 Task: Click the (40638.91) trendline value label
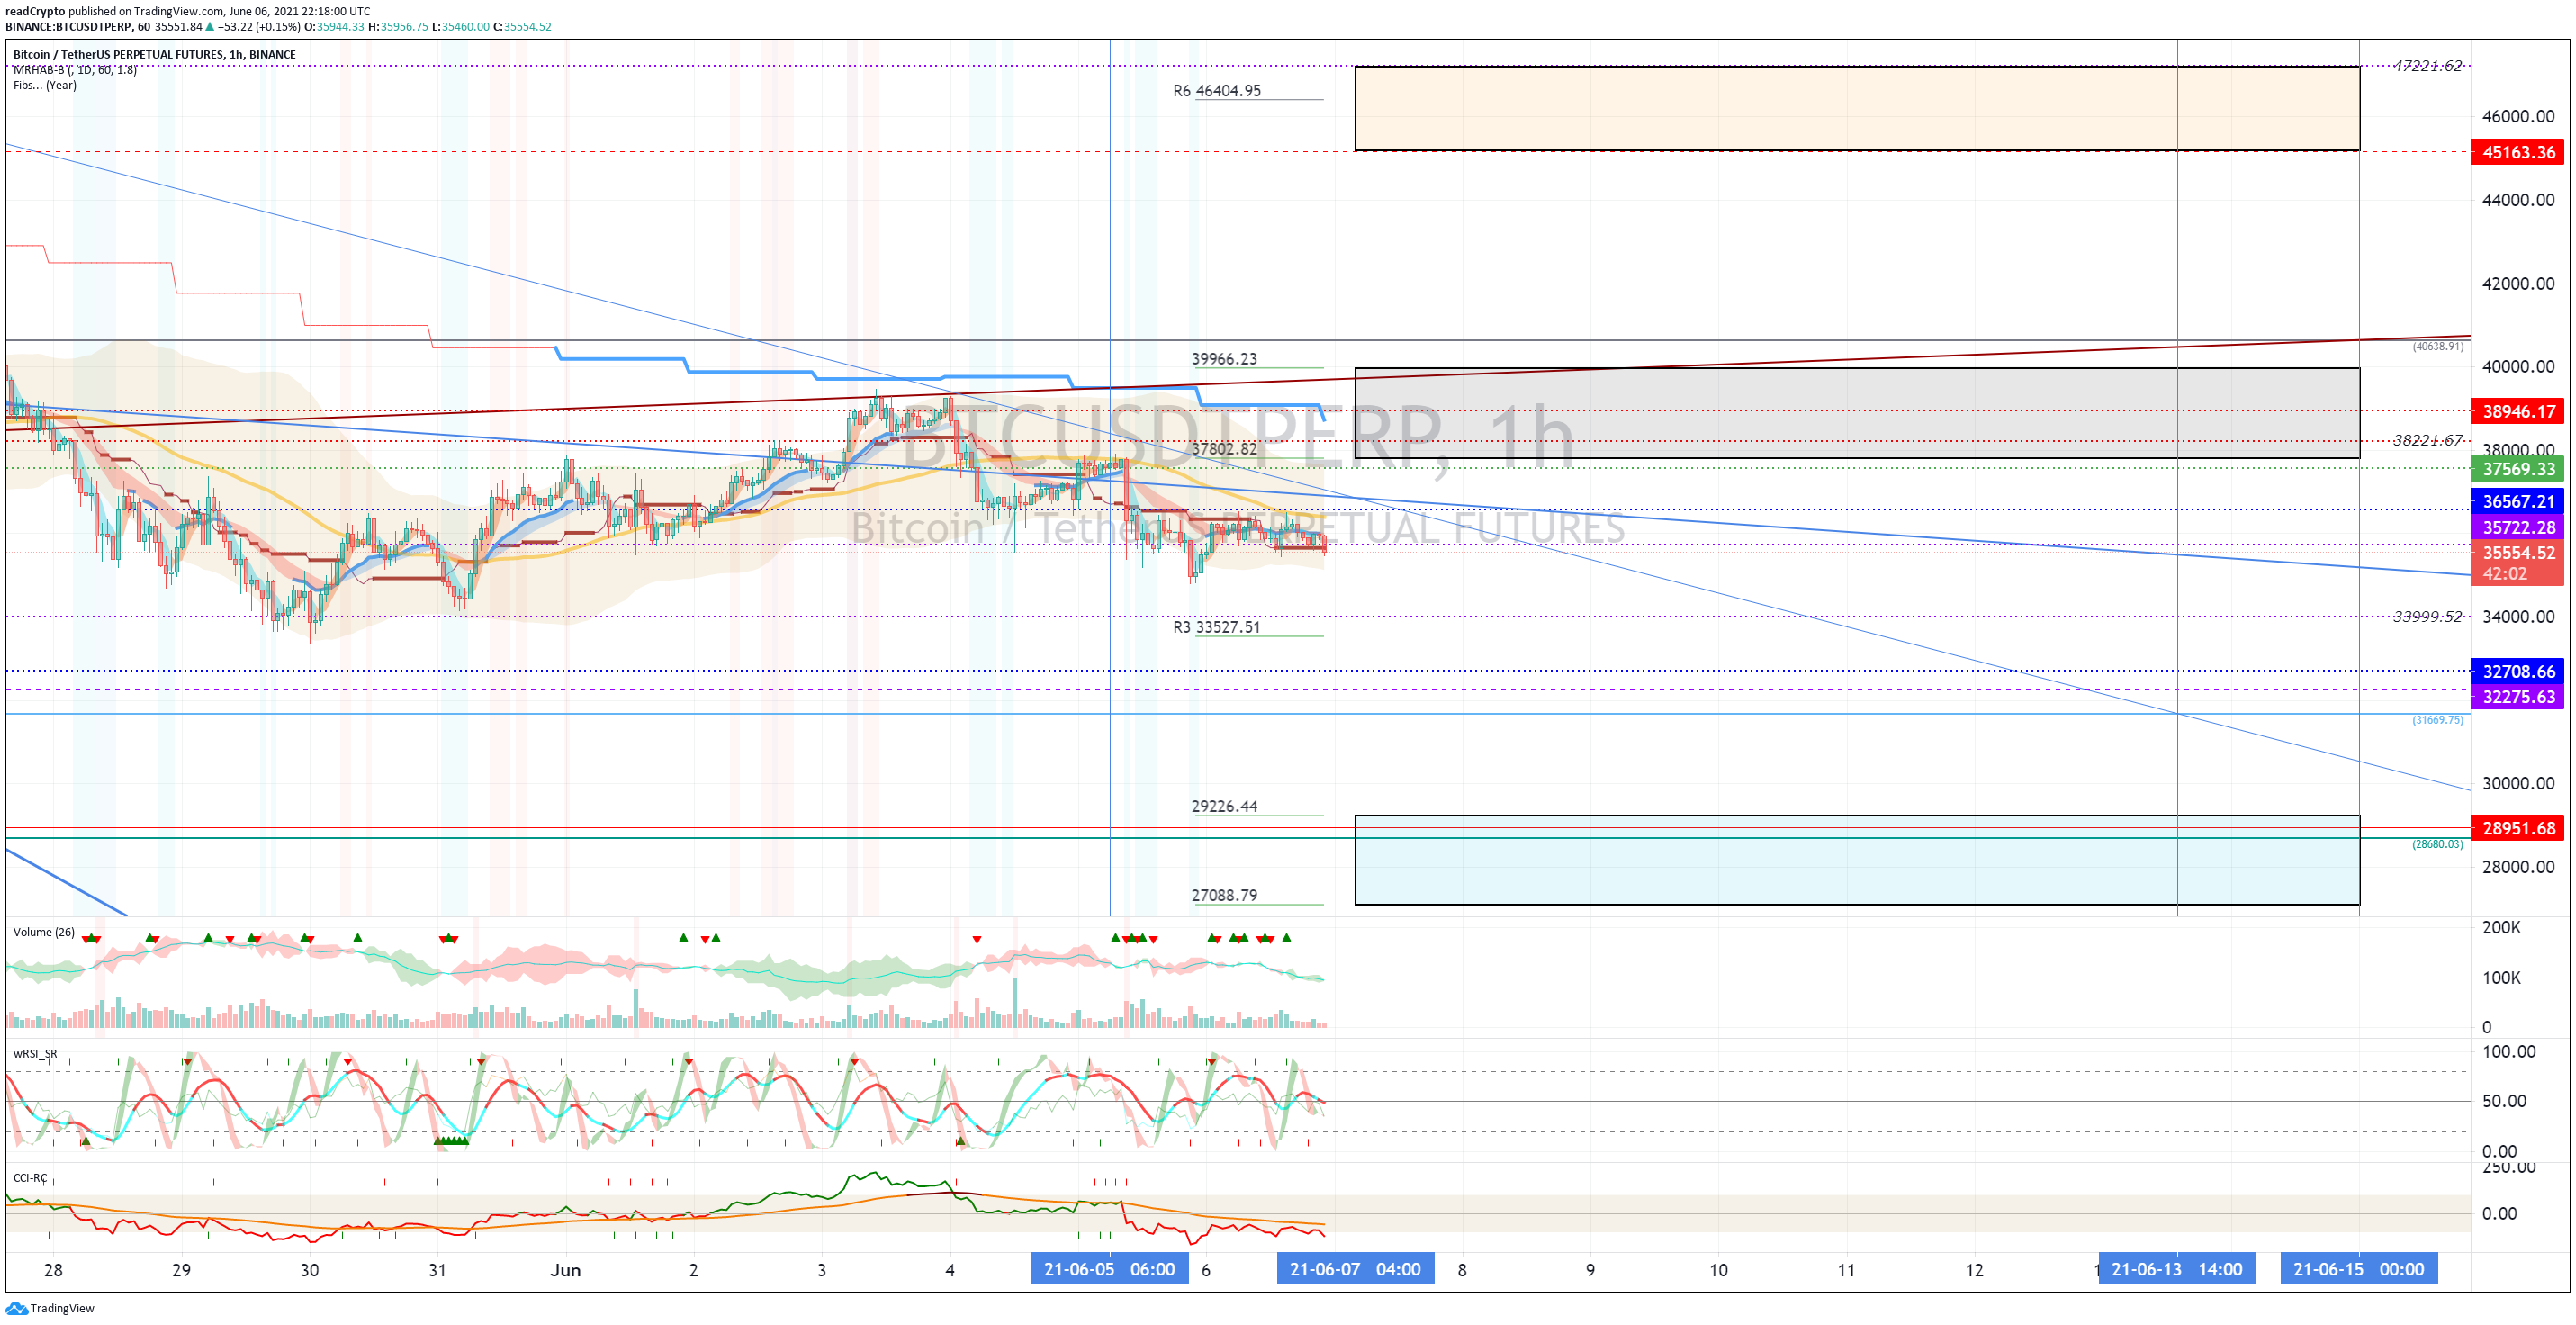click(x=2437, y=346)
